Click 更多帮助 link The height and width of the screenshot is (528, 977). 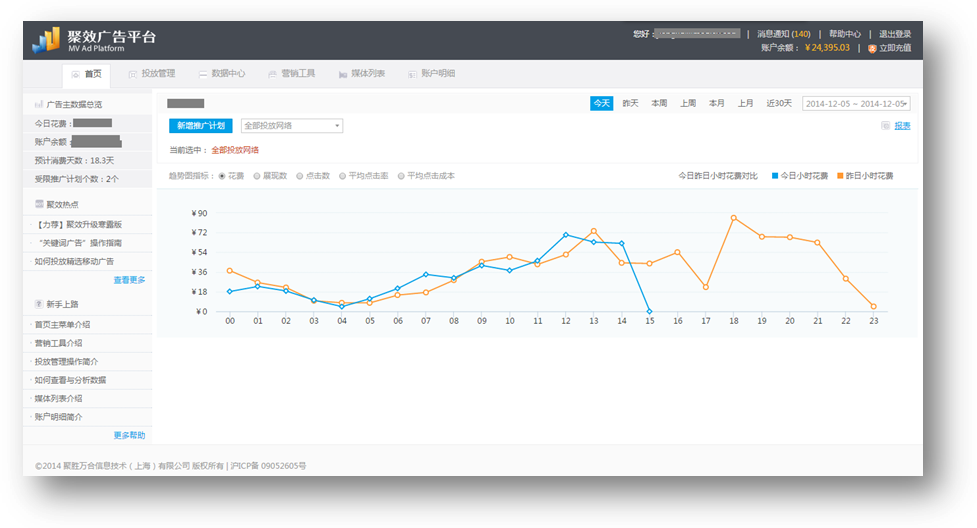pos(129,435)
